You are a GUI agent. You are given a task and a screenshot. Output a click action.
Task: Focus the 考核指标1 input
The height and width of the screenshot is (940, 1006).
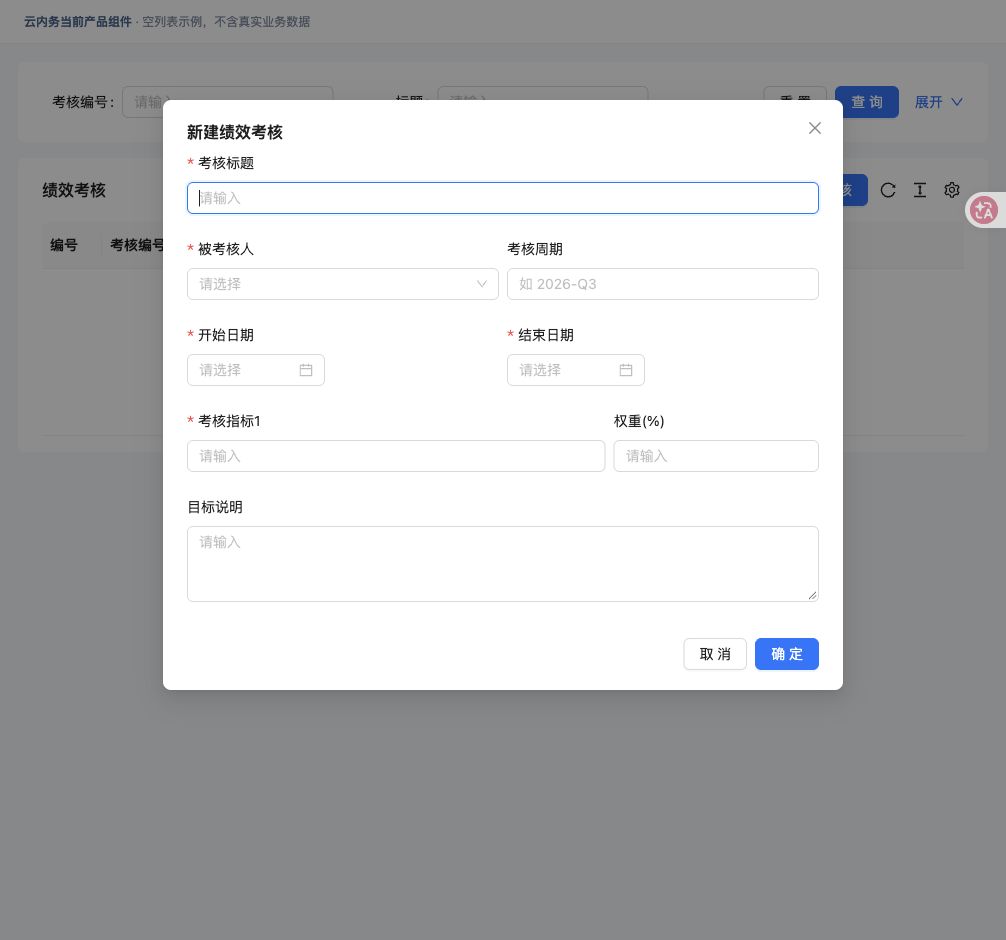396,456
